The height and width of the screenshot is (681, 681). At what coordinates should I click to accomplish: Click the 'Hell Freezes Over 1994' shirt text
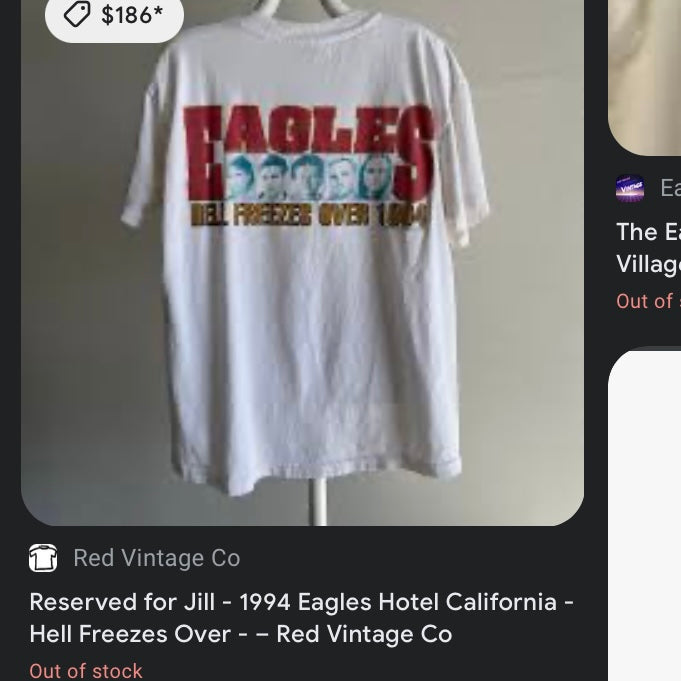pyautogui.click(x=306, y=213)
